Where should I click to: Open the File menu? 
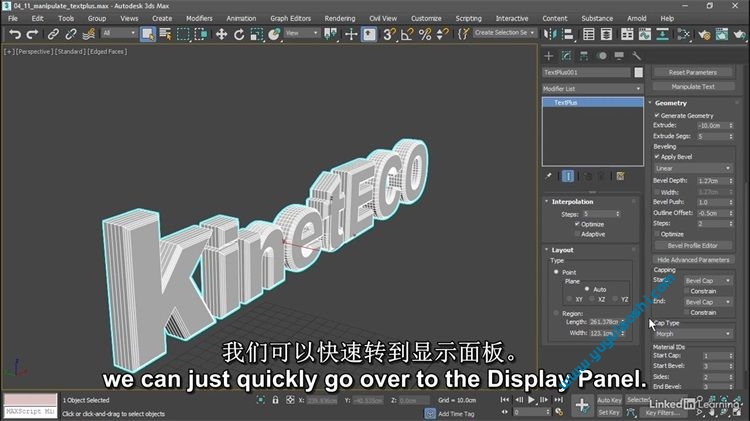(13, 18)
